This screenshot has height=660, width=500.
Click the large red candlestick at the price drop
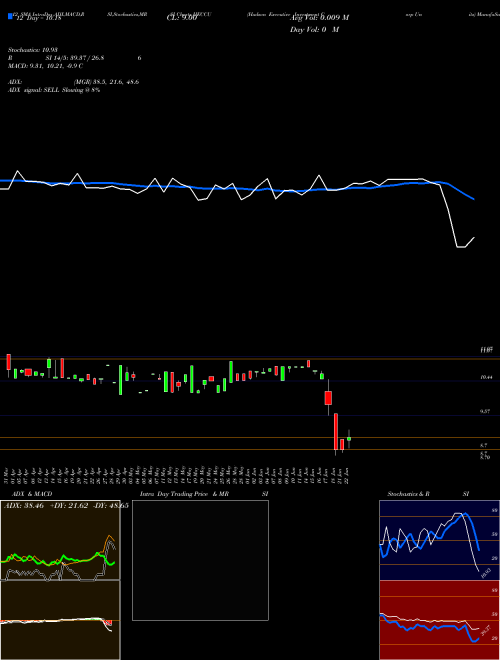336,432
